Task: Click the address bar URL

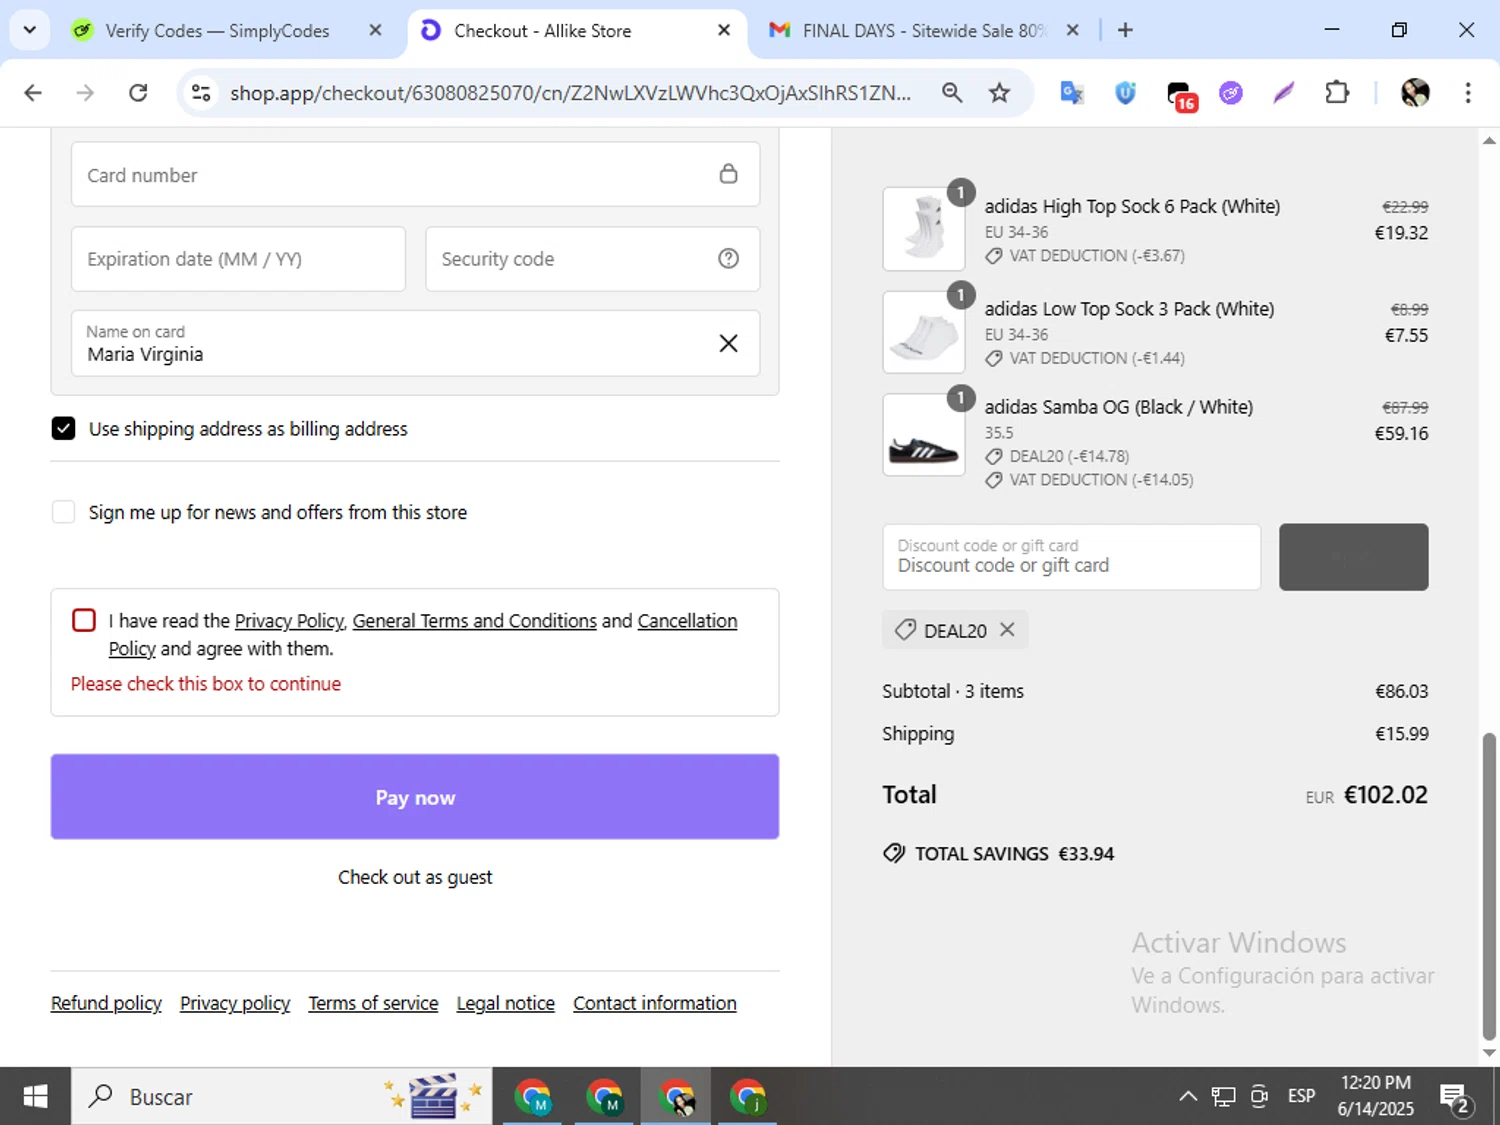Action: tap(570, 93)
